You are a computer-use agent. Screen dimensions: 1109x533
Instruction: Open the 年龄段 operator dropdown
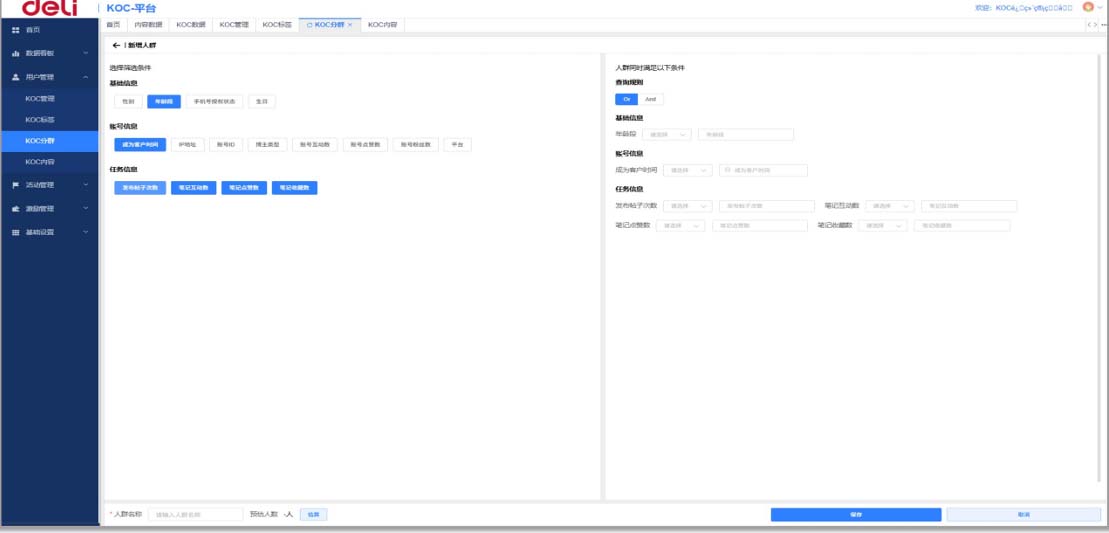tap(669, 134)
